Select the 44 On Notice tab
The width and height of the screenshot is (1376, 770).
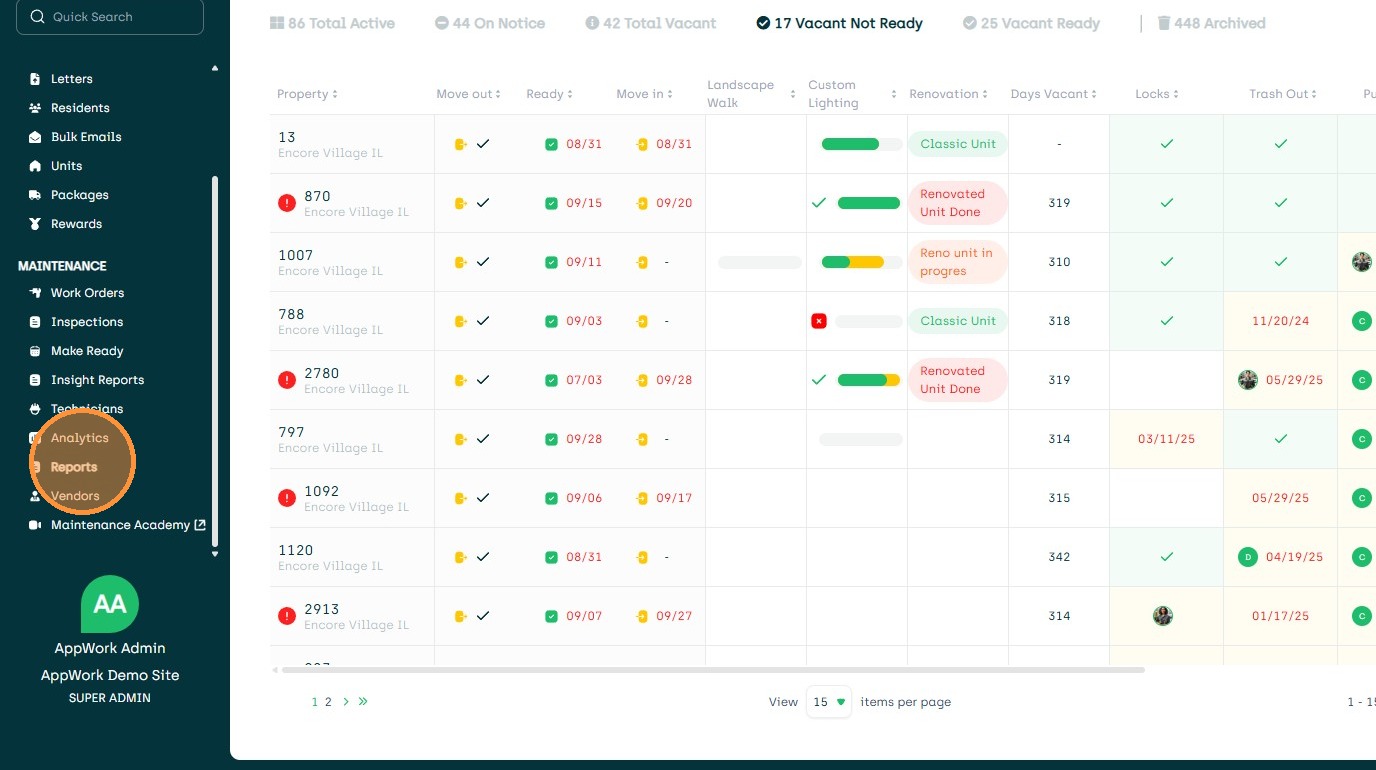490,23
